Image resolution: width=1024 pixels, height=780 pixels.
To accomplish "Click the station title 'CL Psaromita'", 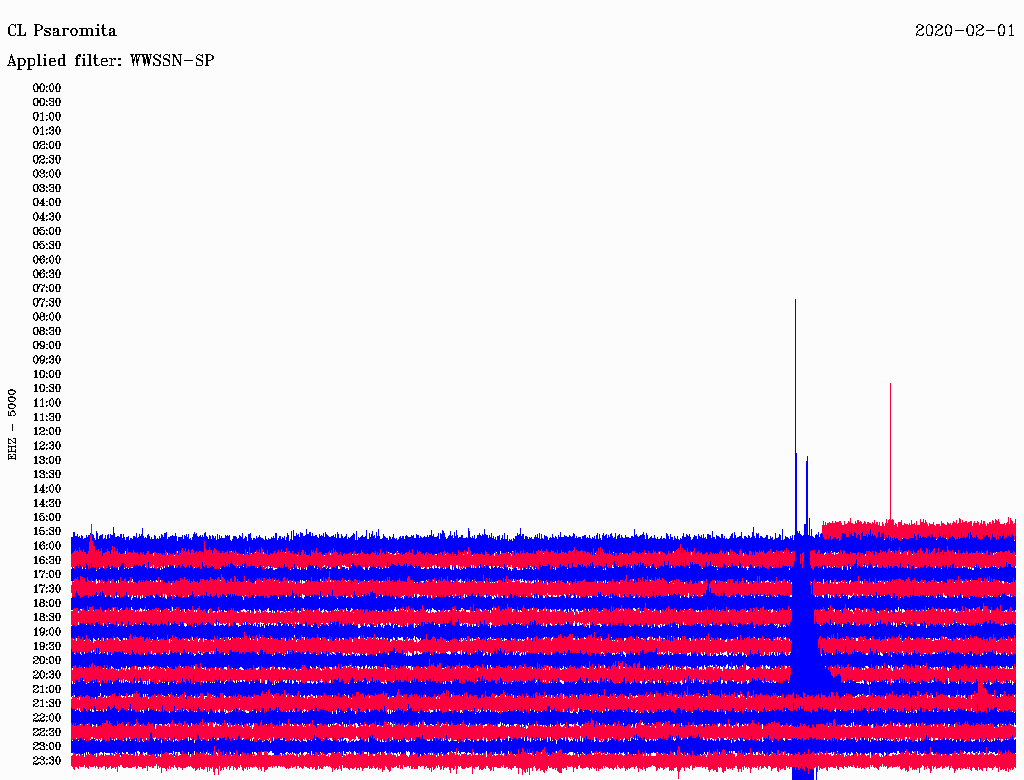I will click(62, 31).
